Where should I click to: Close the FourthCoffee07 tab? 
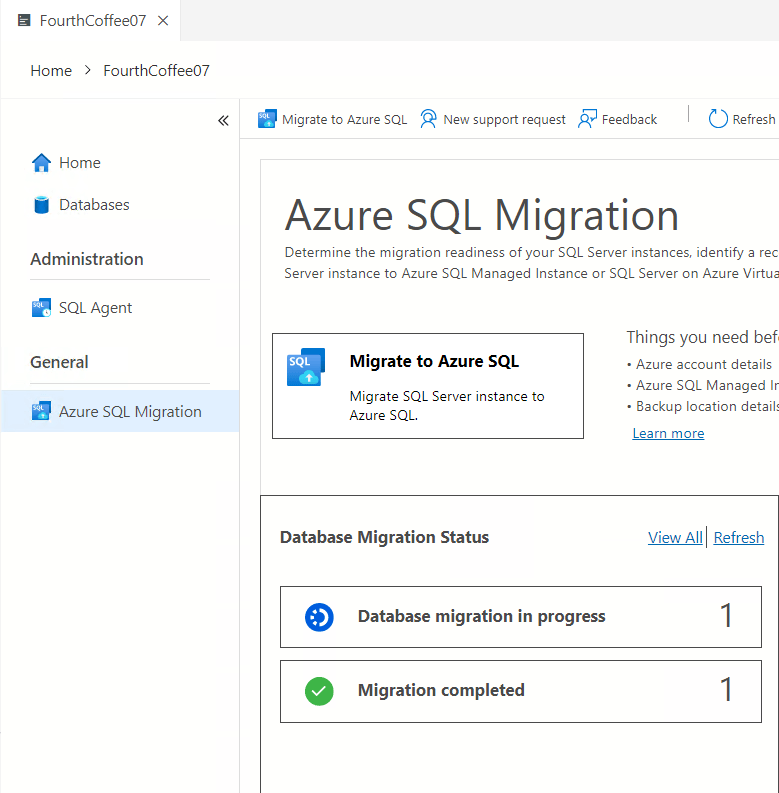point(163,21)
